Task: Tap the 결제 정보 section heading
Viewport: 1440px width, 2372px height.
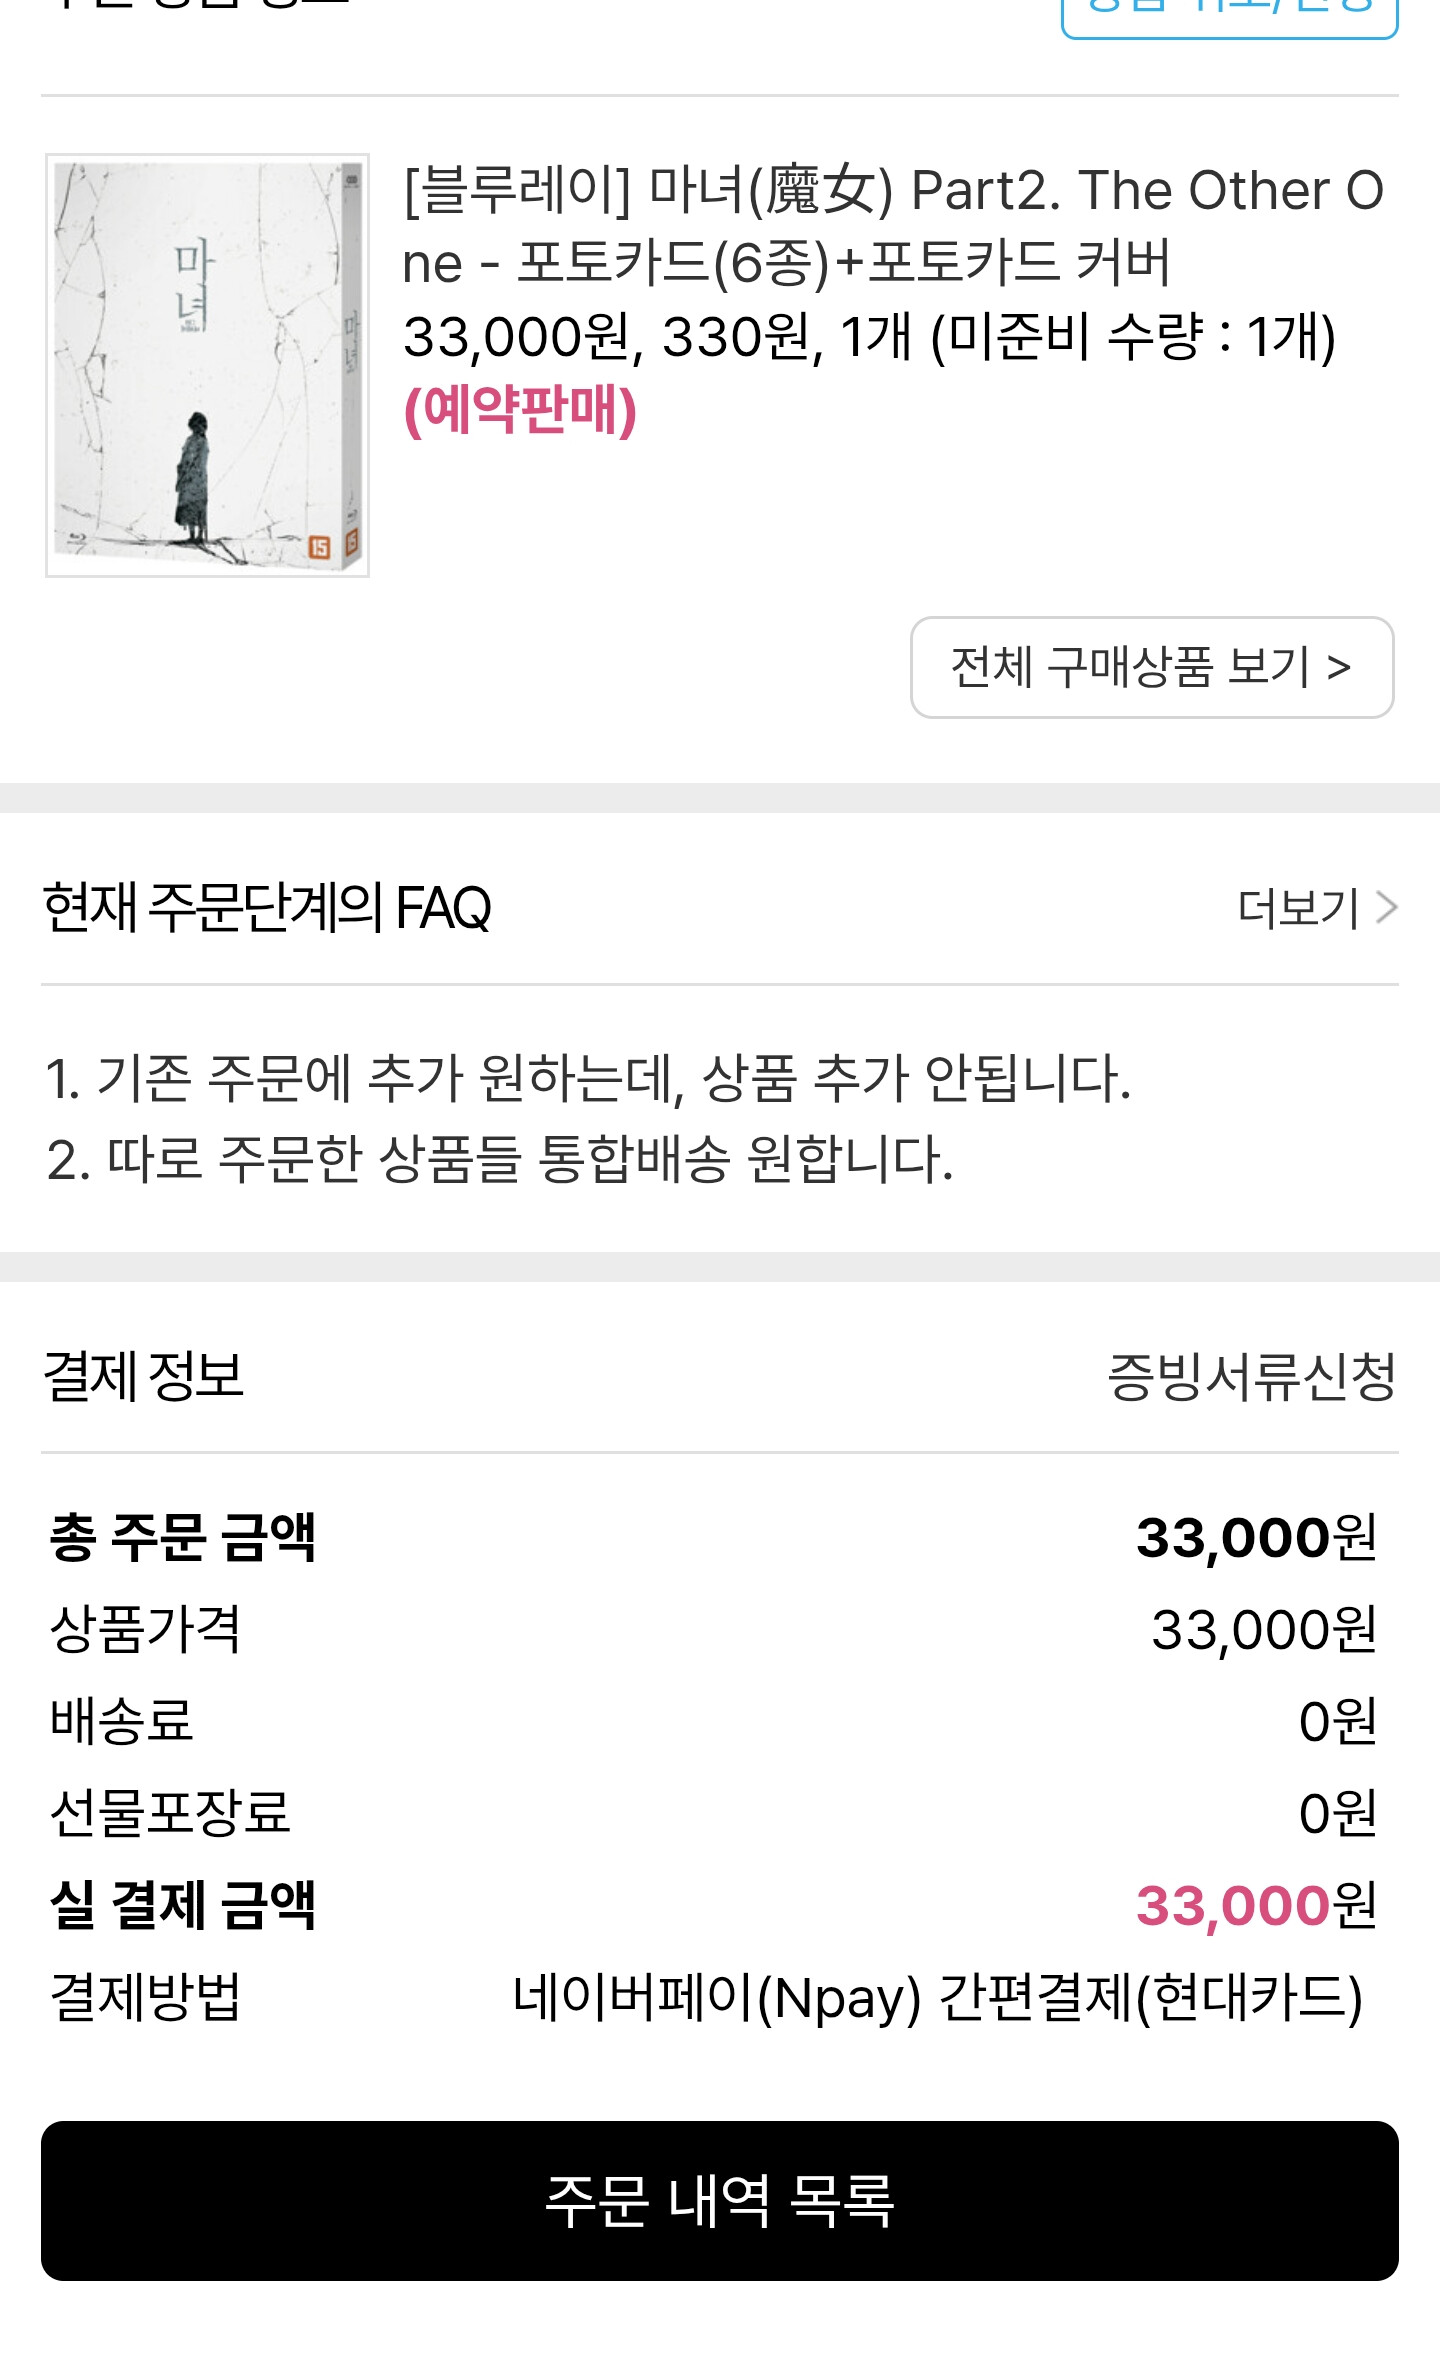Action: pos(145,1376)
